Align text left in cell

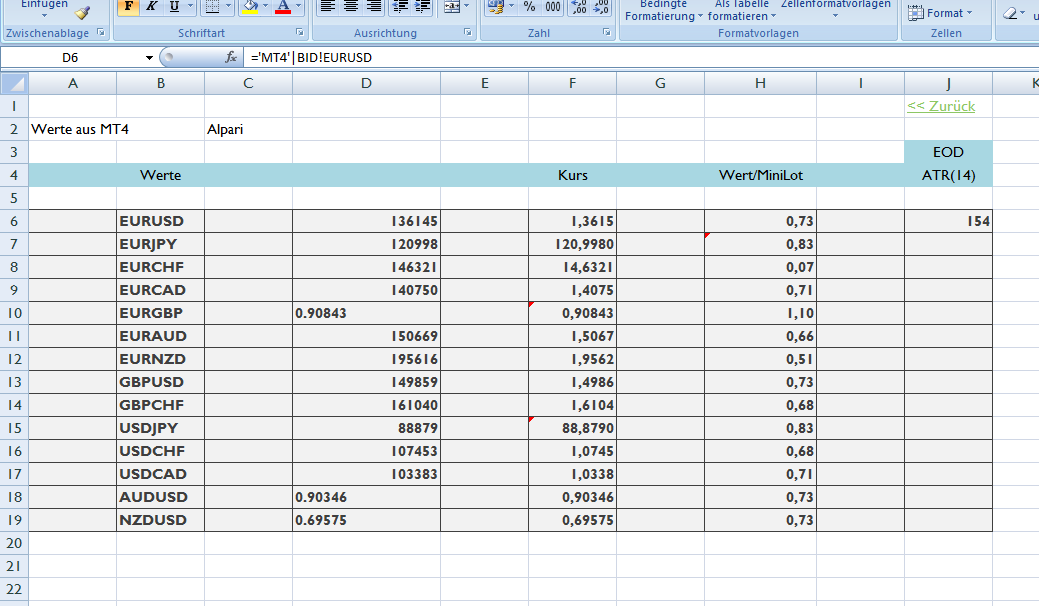(x=328, y=7)
